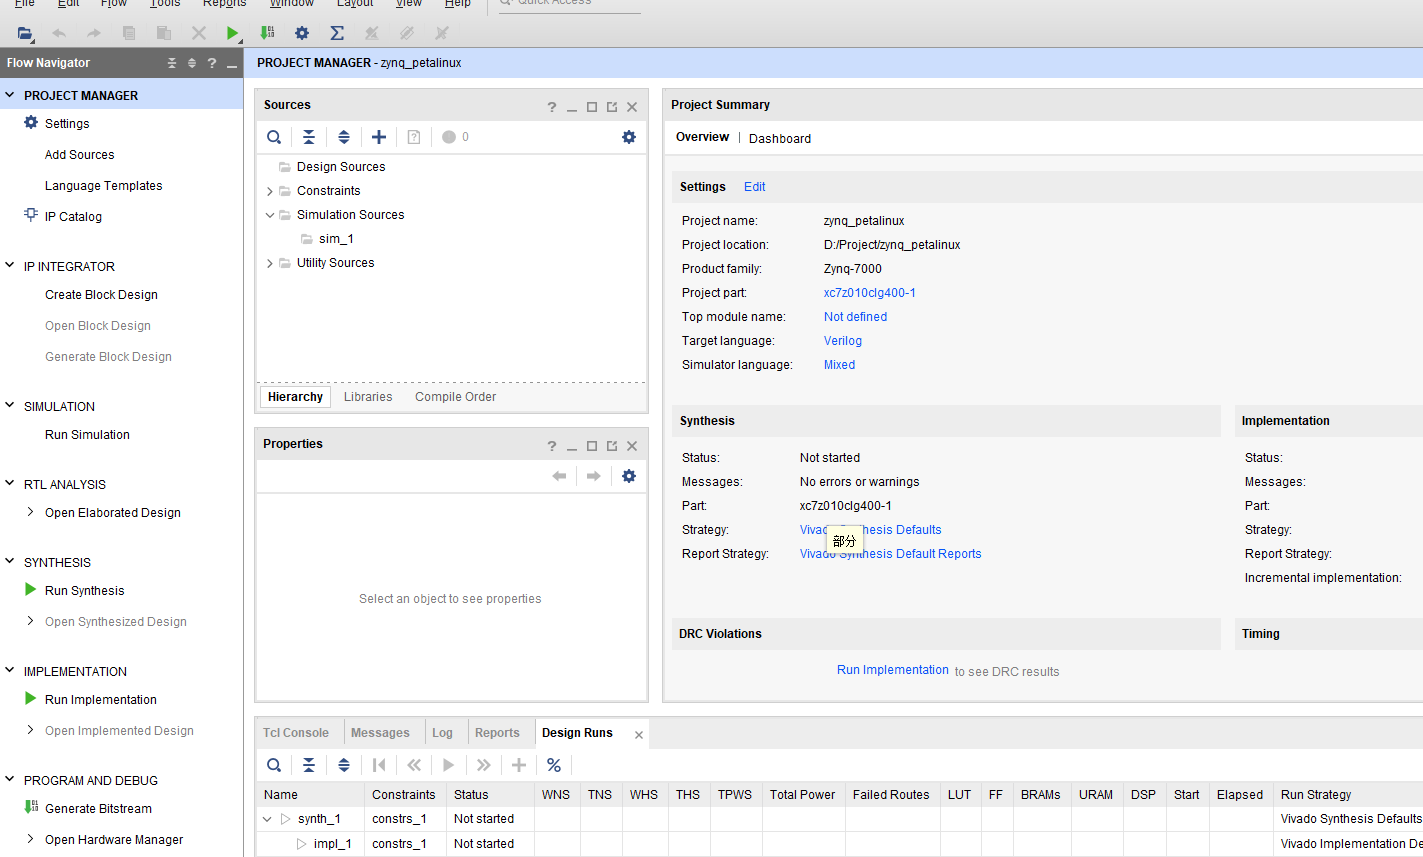Open Sources panel help question mark

click(552, 107)
